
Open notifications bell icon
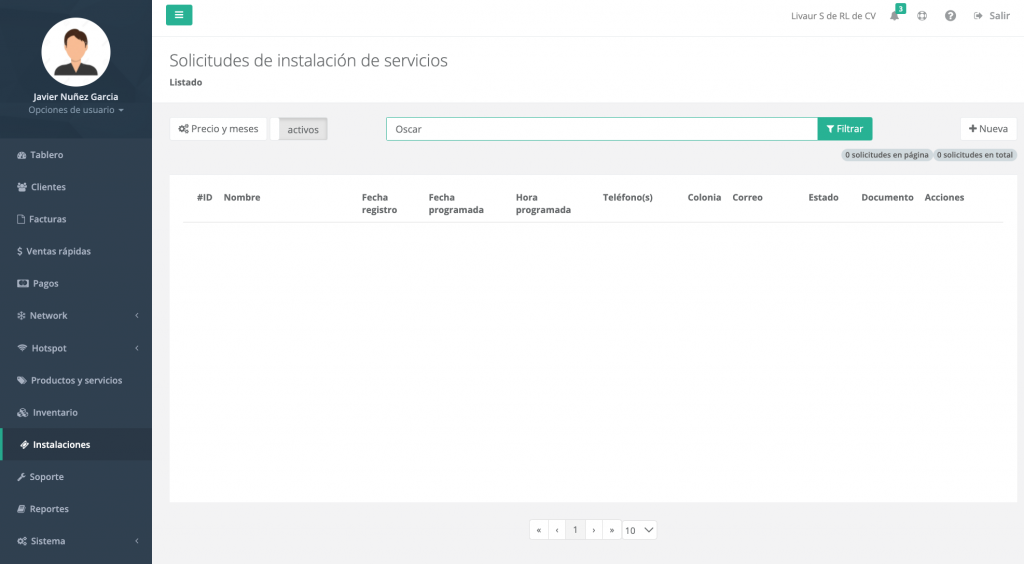[894, 16]
